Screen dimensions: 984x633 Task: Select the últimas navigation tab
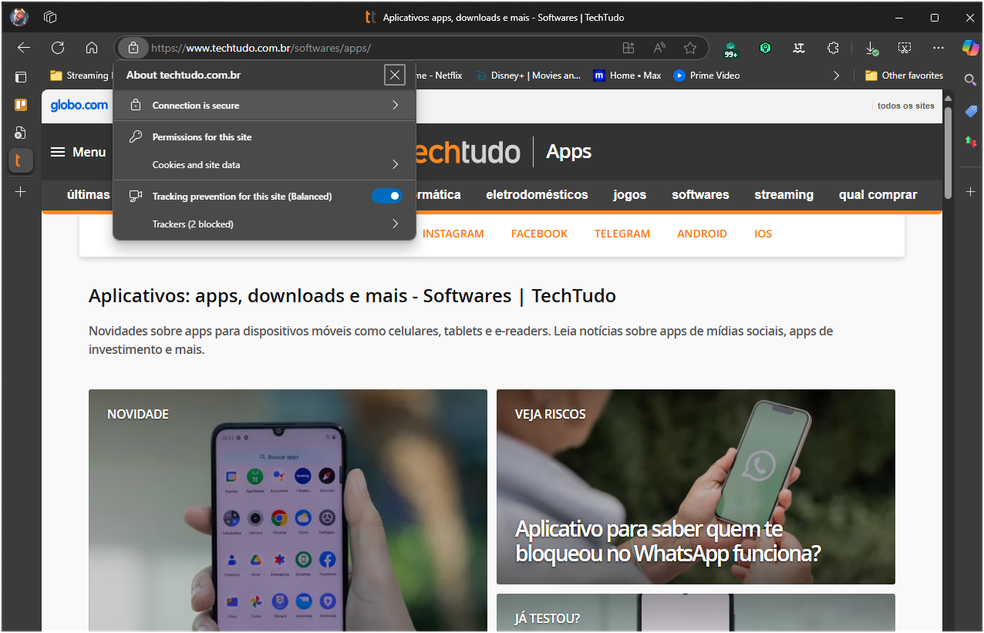88,194
